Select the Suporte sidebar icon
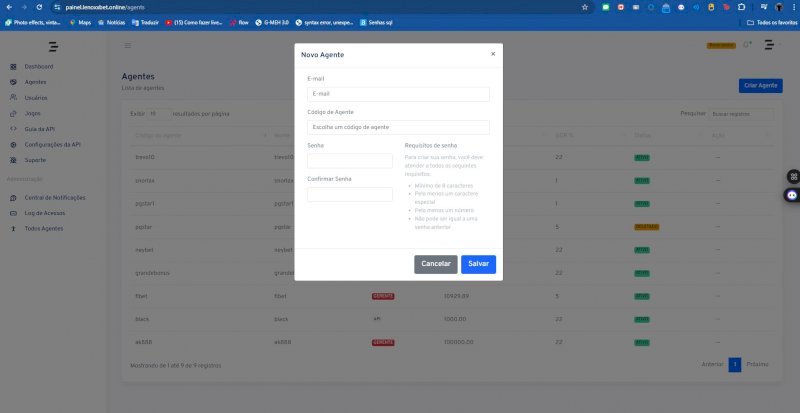 click(x=13, y=160)
